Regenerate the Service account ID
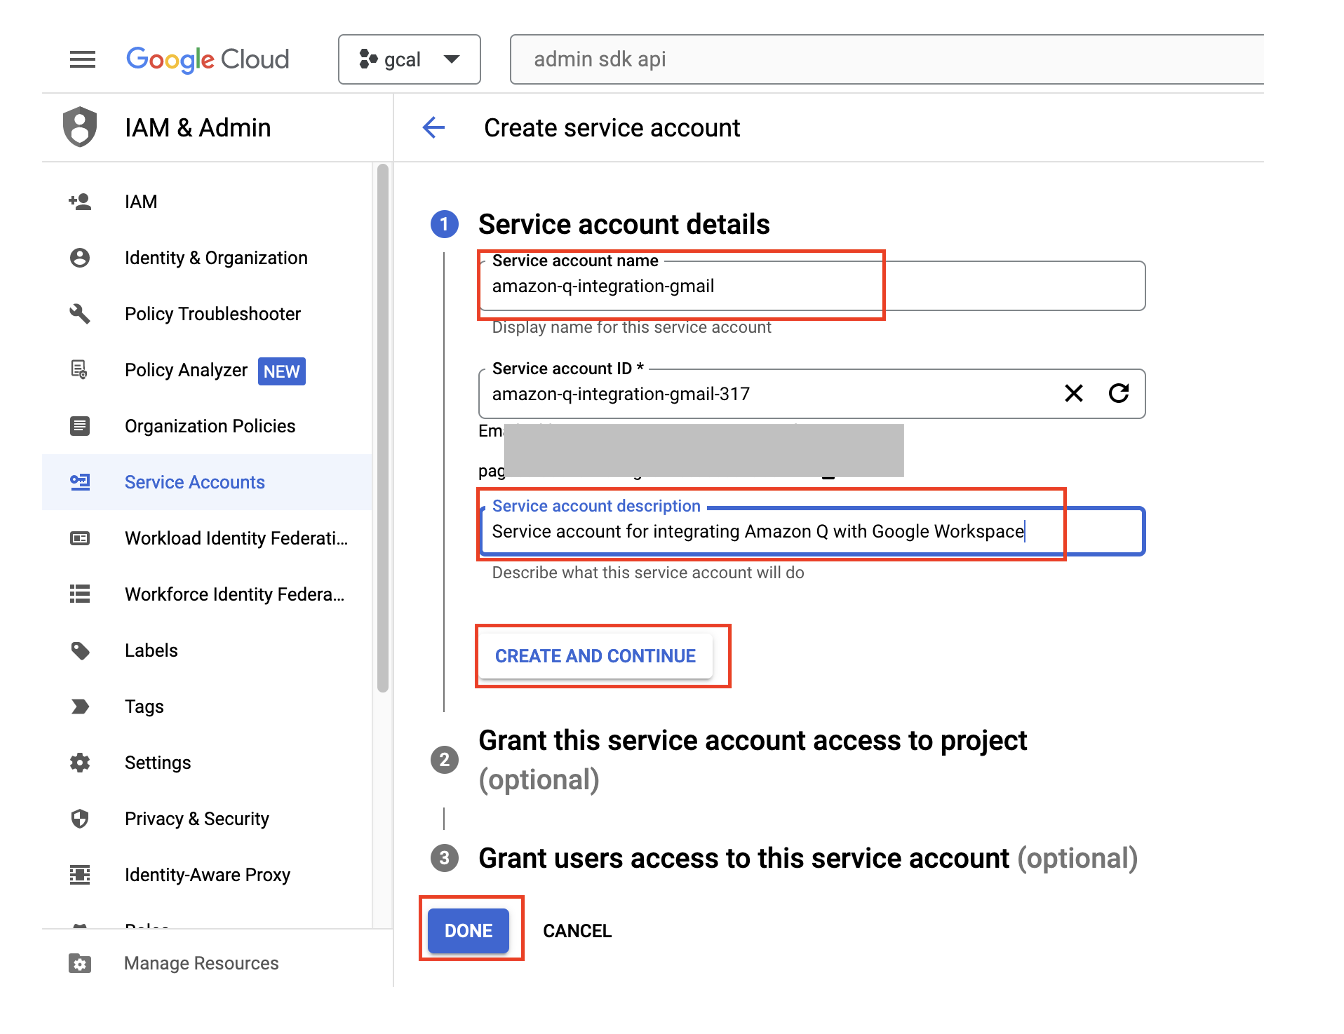The image size is (1344, 1034). coord(1119,394)
